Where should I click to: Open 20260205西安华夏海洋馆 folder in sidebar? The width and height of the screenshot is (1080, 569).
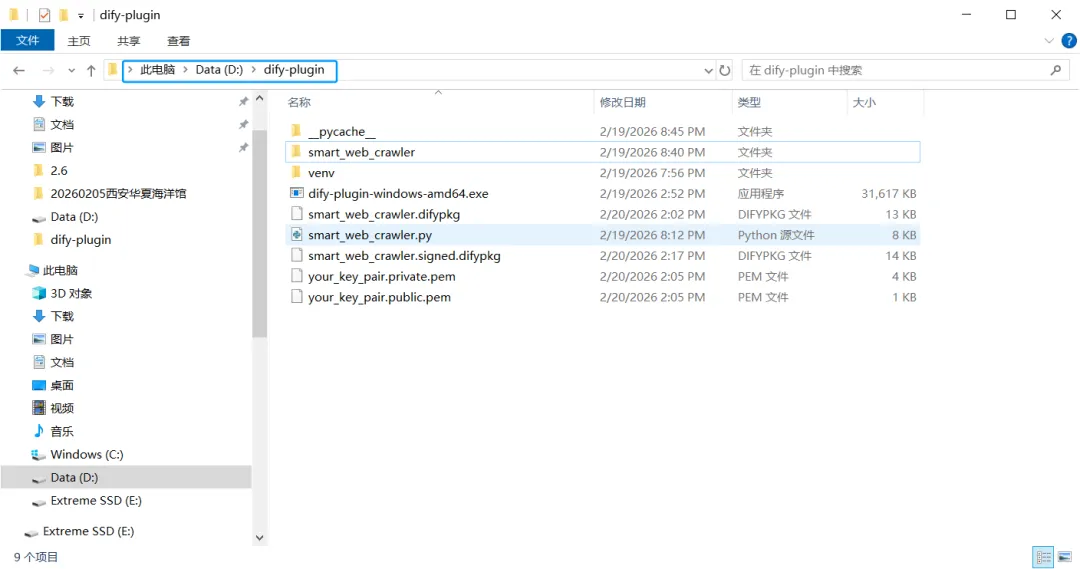click(x=118, y=194)
